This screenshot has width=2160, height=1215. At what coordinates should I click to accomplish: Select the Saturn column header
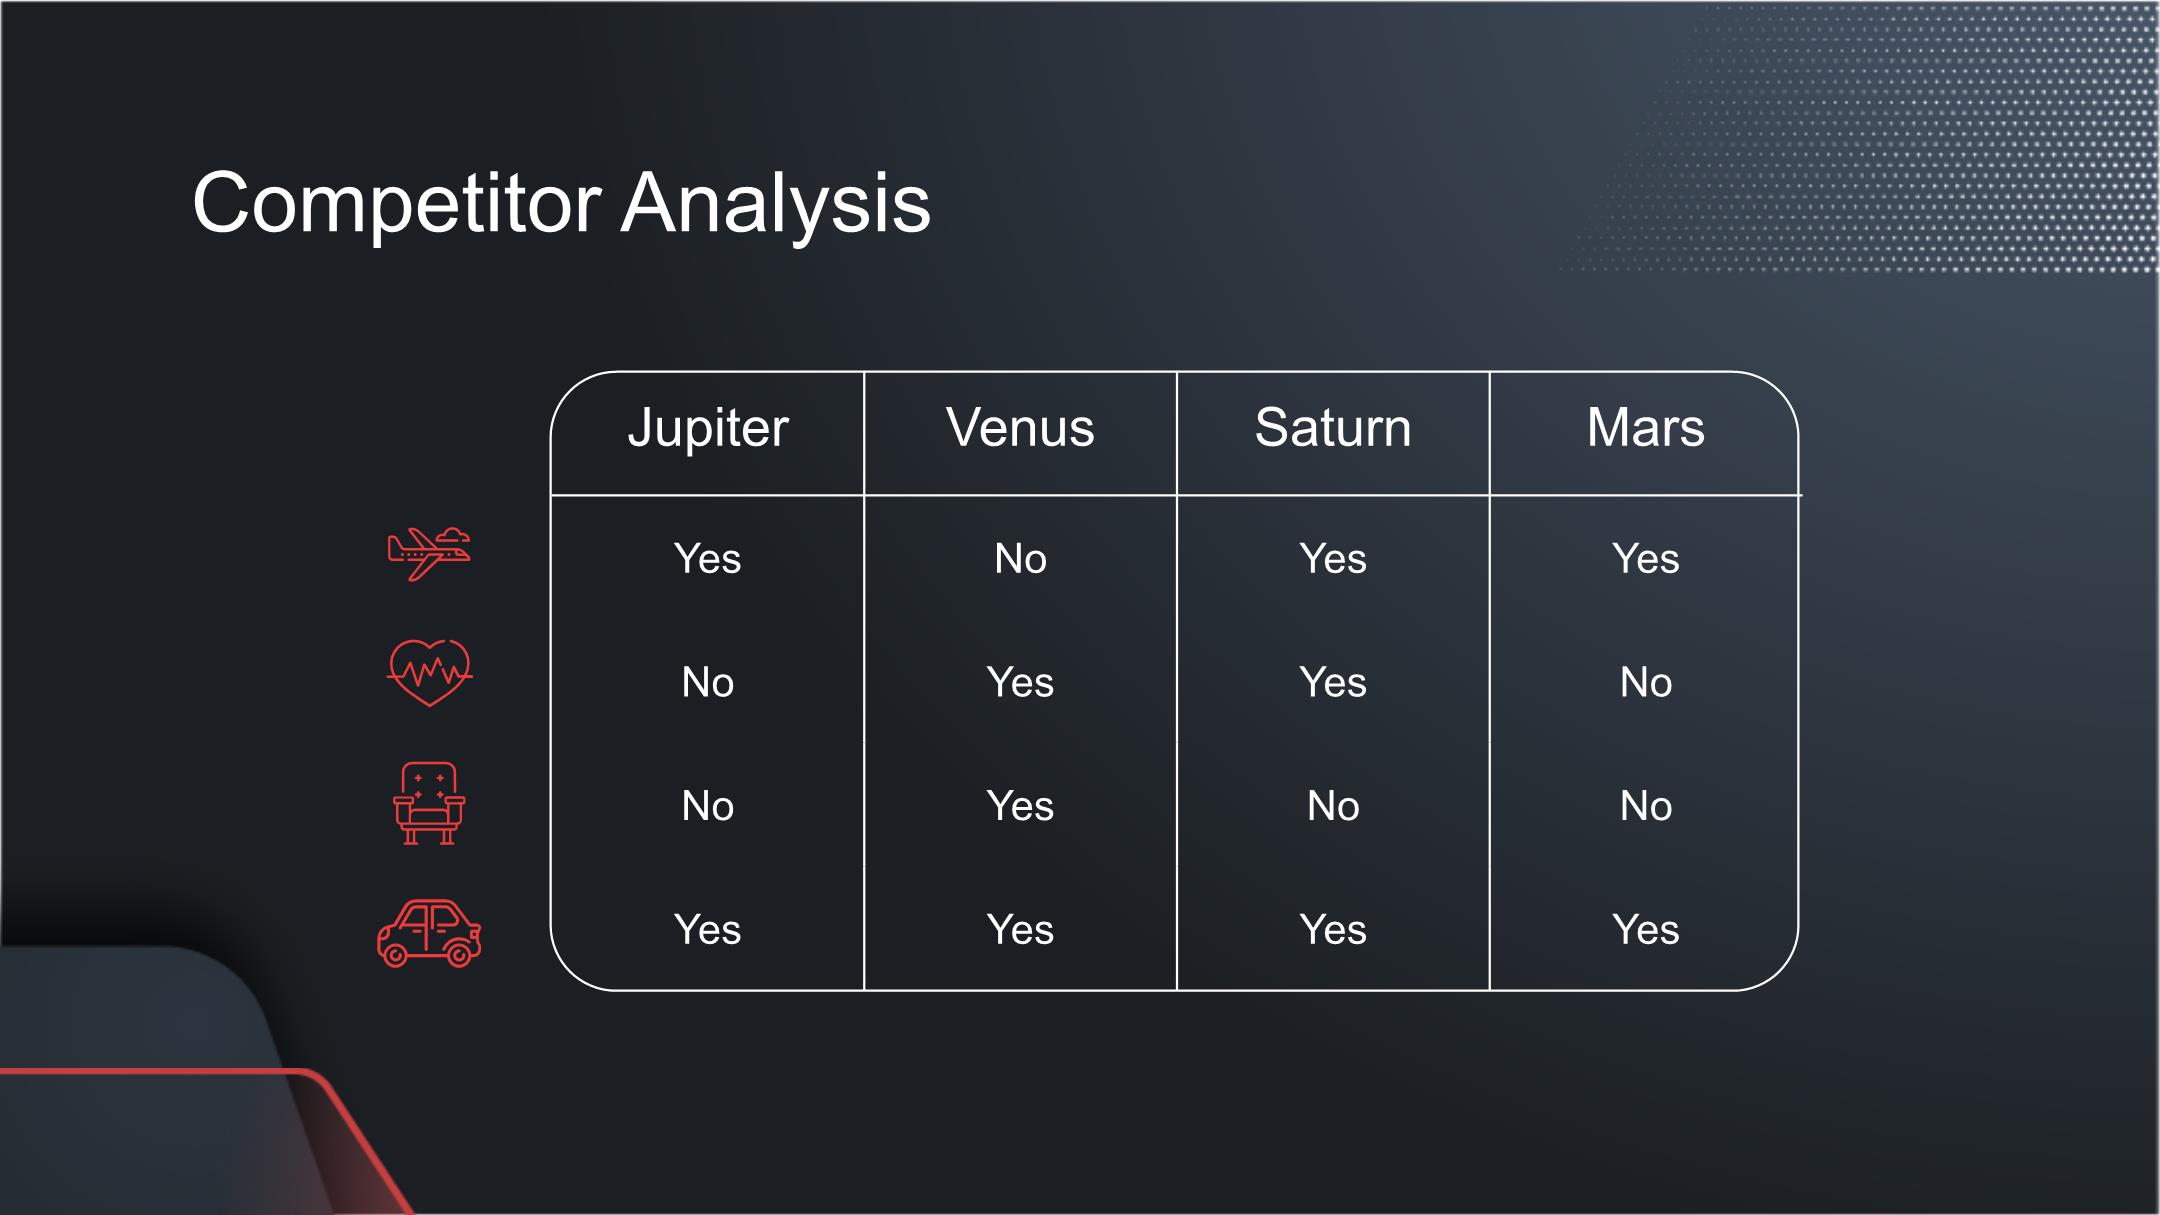pyautogui.click(x=1333, y=428)
